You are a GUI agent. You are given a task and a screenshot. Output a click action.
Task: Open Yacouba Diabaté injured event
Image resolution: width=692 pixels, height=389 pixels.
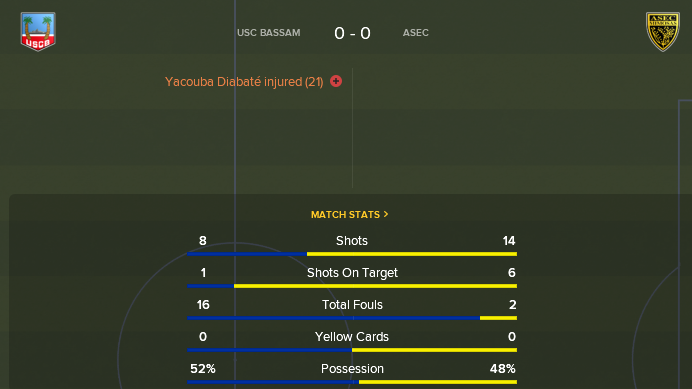(244, 82)
